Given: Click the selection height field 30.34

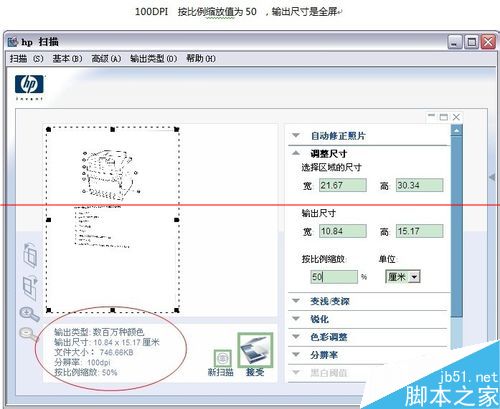Looking at the screenshot, I should [420, 185].
